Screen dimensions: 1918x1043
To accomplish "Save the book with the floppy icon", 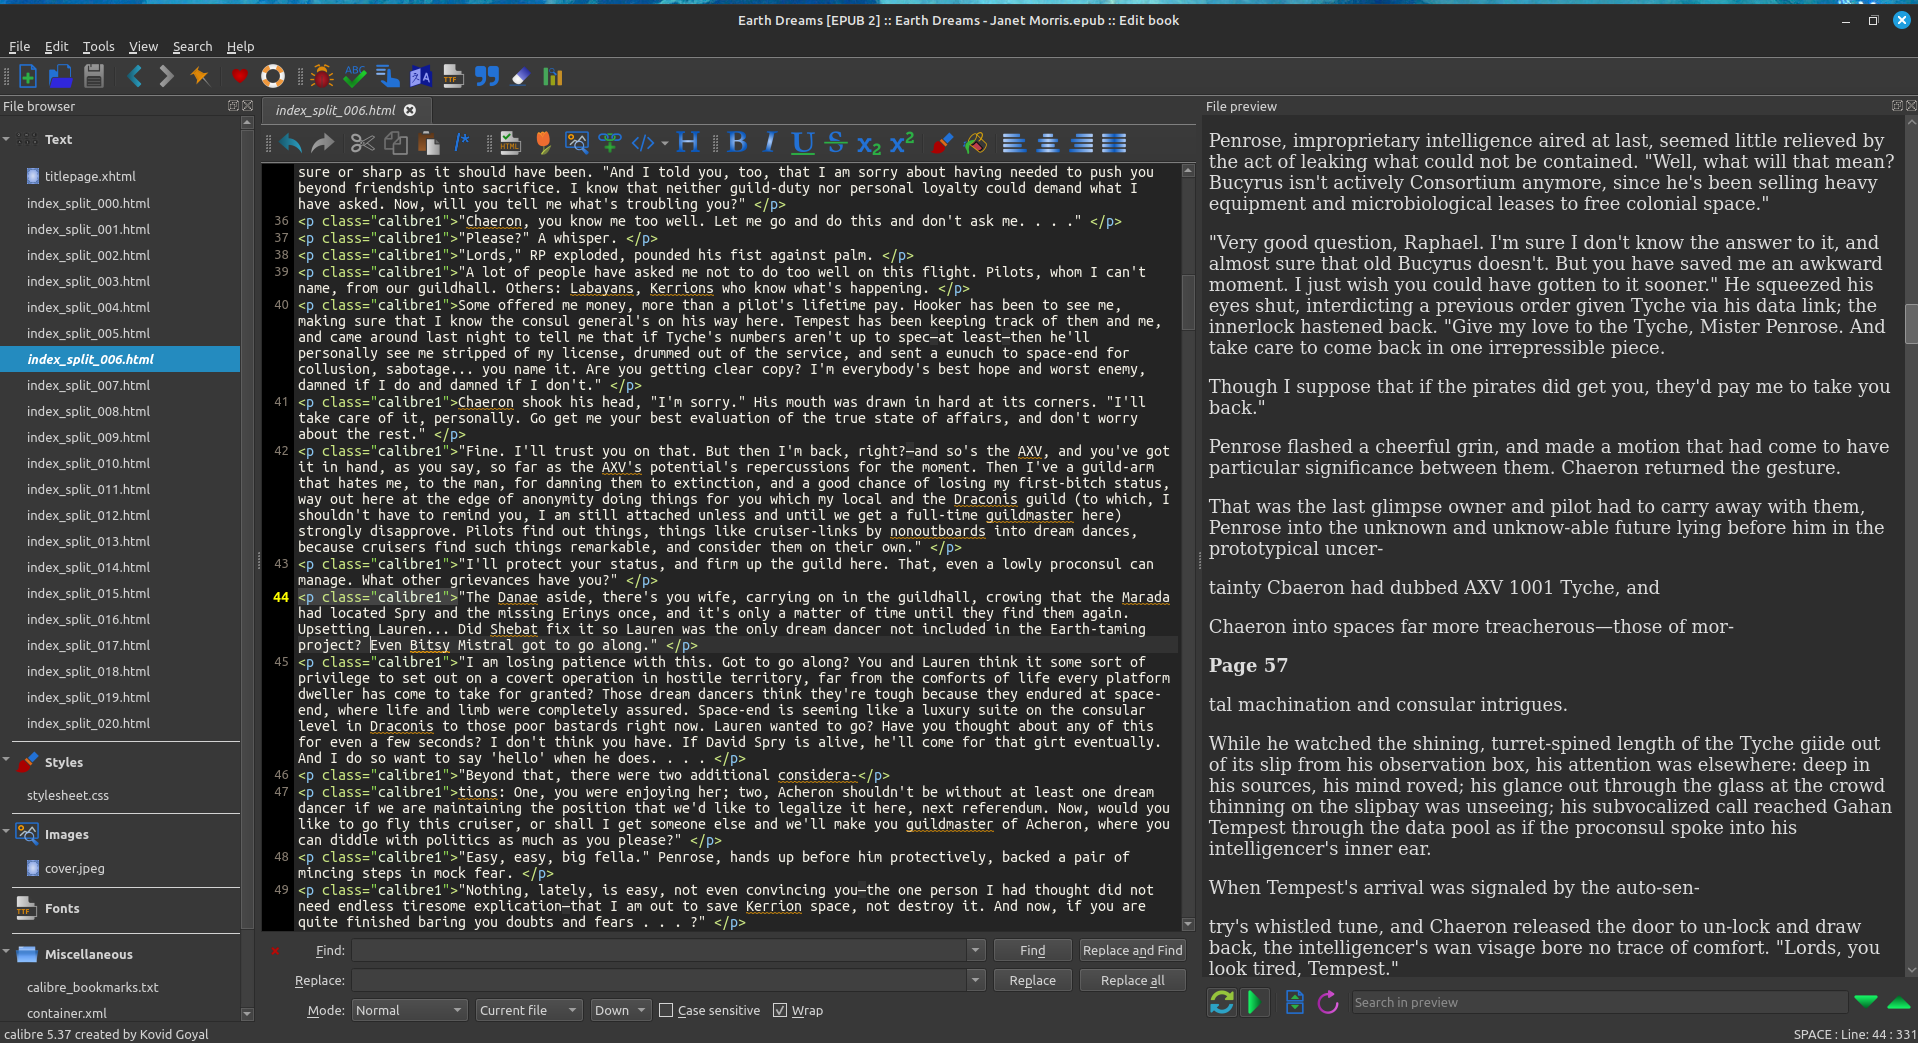I will [x=94, y=76].
